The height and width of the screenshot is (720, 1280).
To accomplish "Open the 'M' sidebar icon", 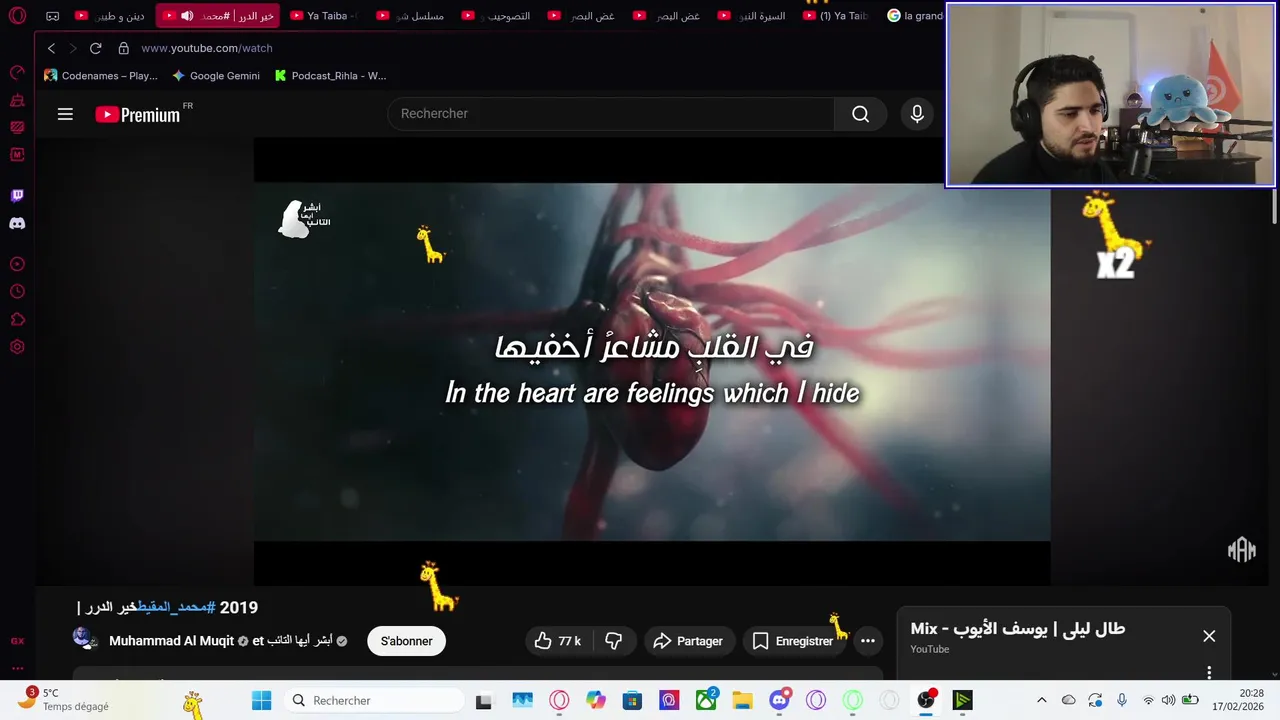I will point(17,155).
